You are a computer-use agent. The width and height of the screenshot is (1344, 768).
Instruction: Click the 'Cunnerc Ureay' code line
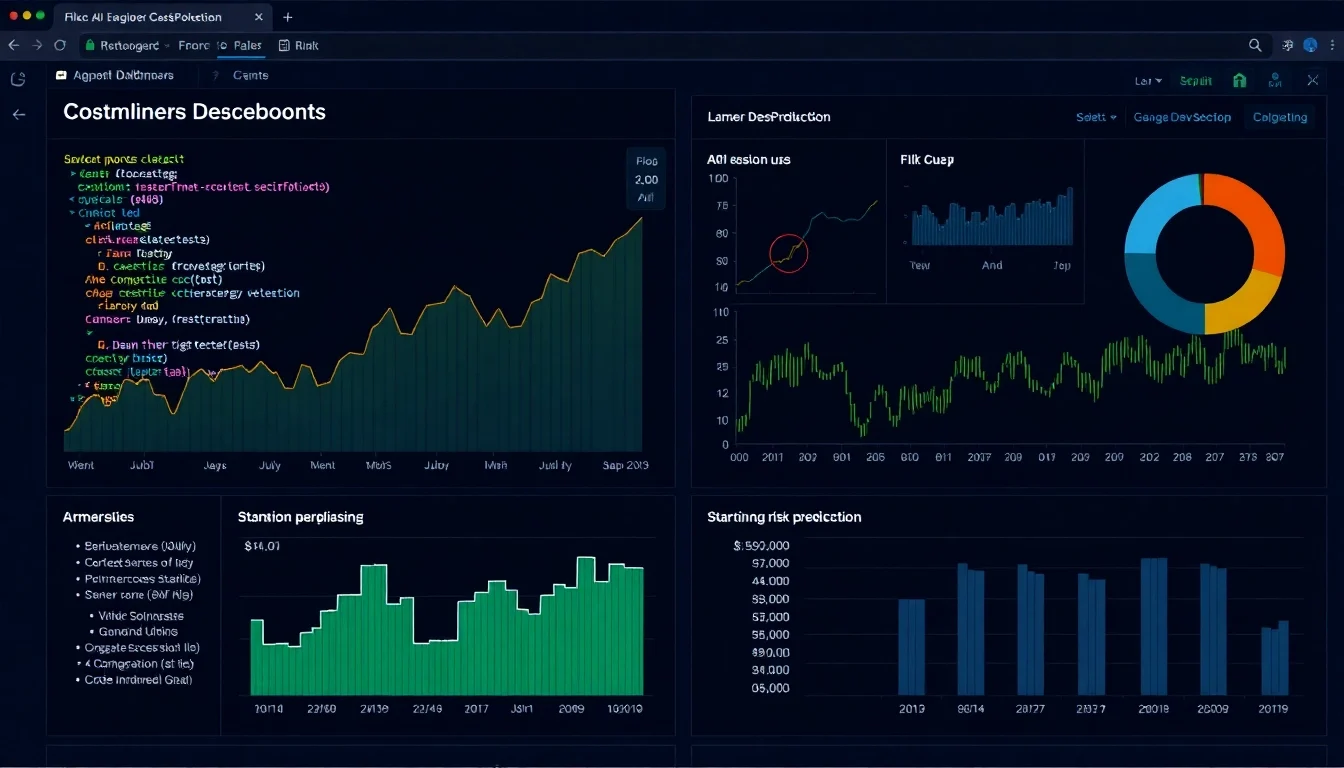pyautogui.click(x=168, y=319)
